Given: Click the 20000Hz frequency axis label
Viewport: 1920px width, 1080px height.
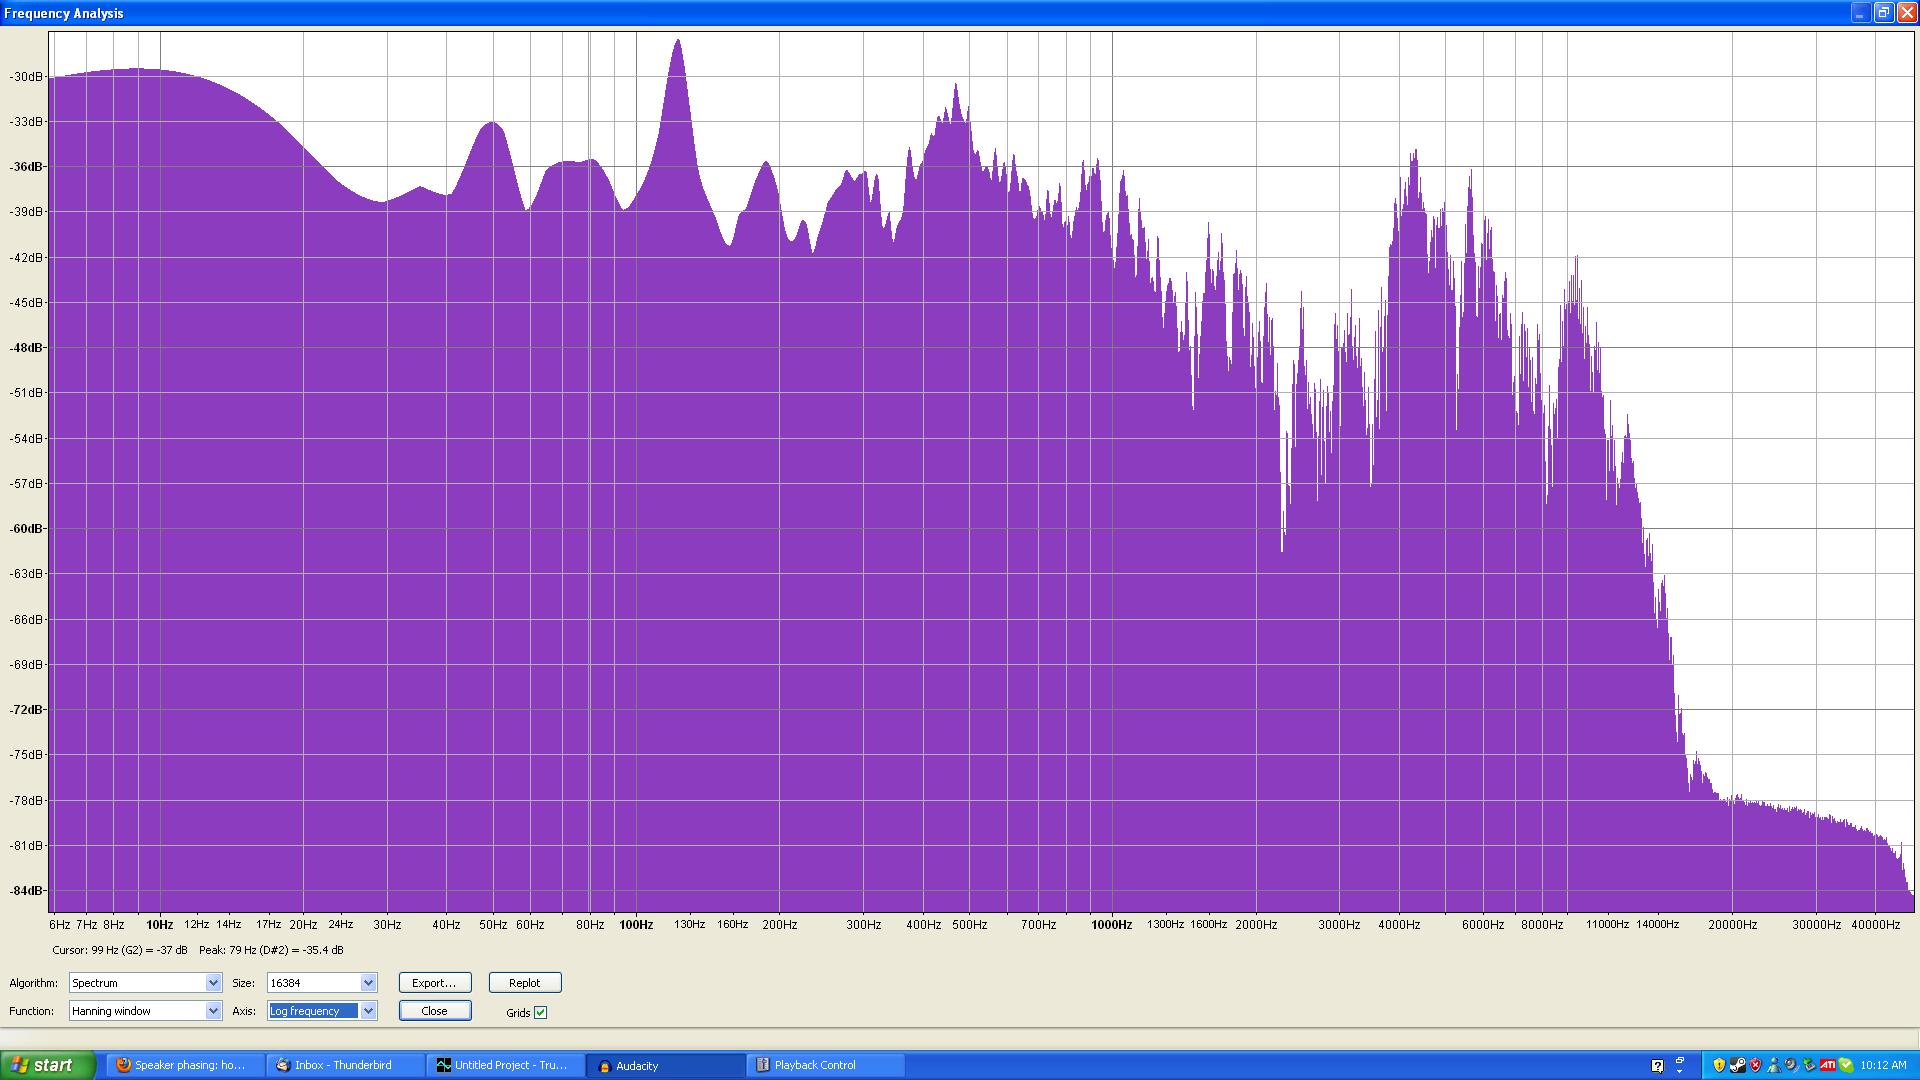Looking at the screenshot, I should pos(1732,925).
